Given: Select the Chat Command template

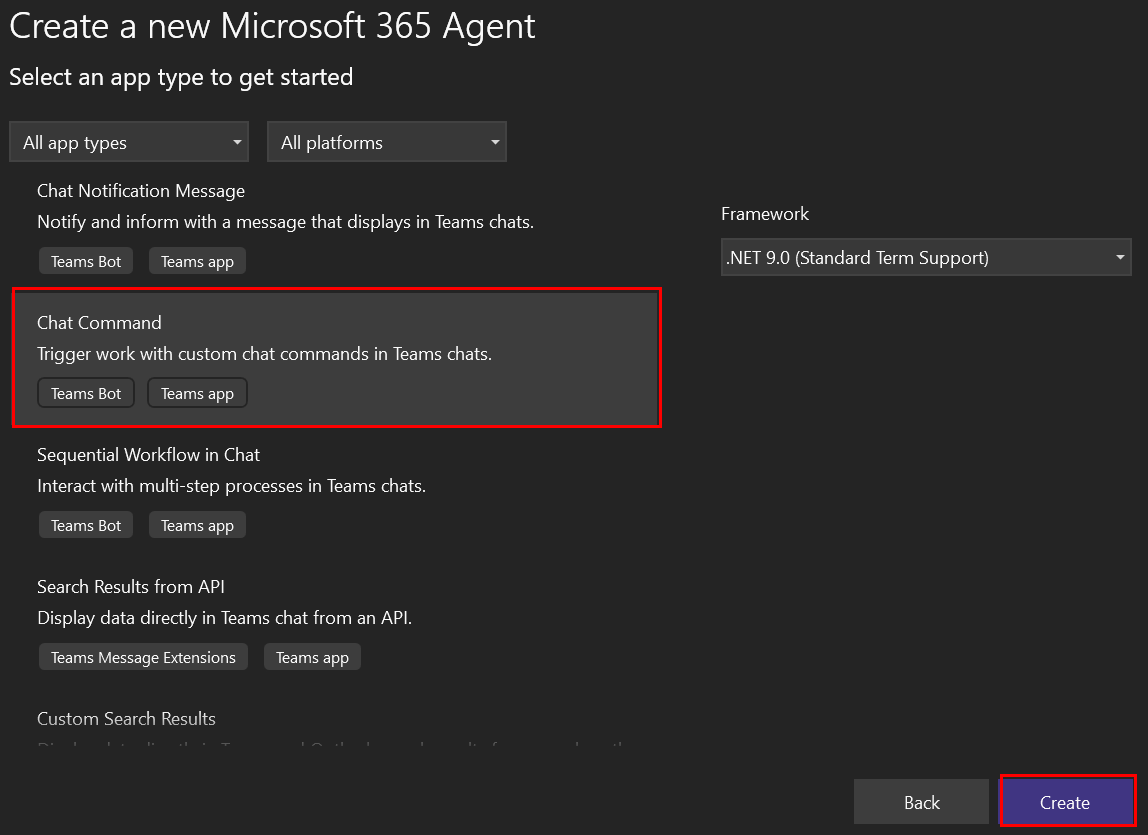Looking at the screenshot, I should (337, 357).
